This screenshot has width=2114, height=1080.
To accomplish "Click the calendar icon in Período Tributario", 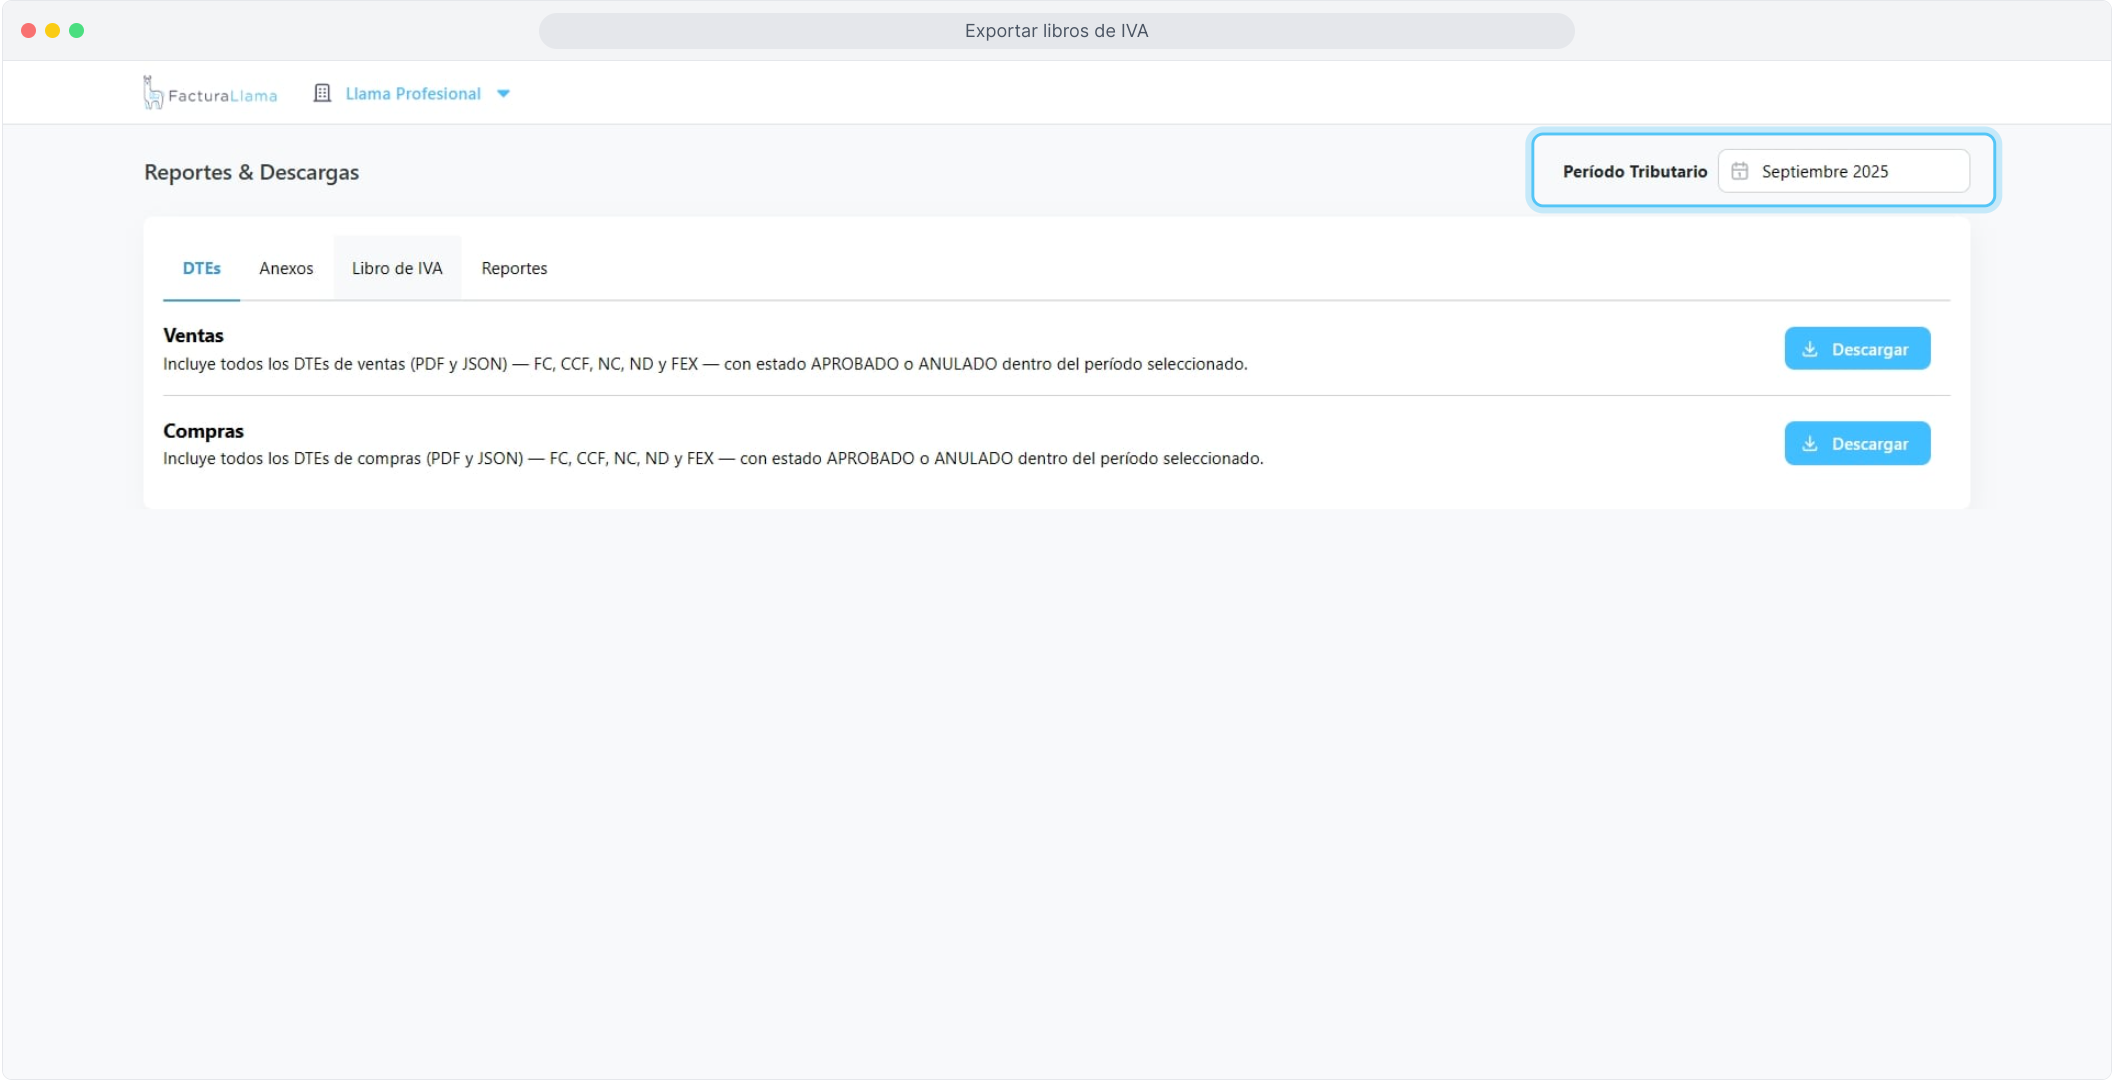I will tap(1740, 171).
